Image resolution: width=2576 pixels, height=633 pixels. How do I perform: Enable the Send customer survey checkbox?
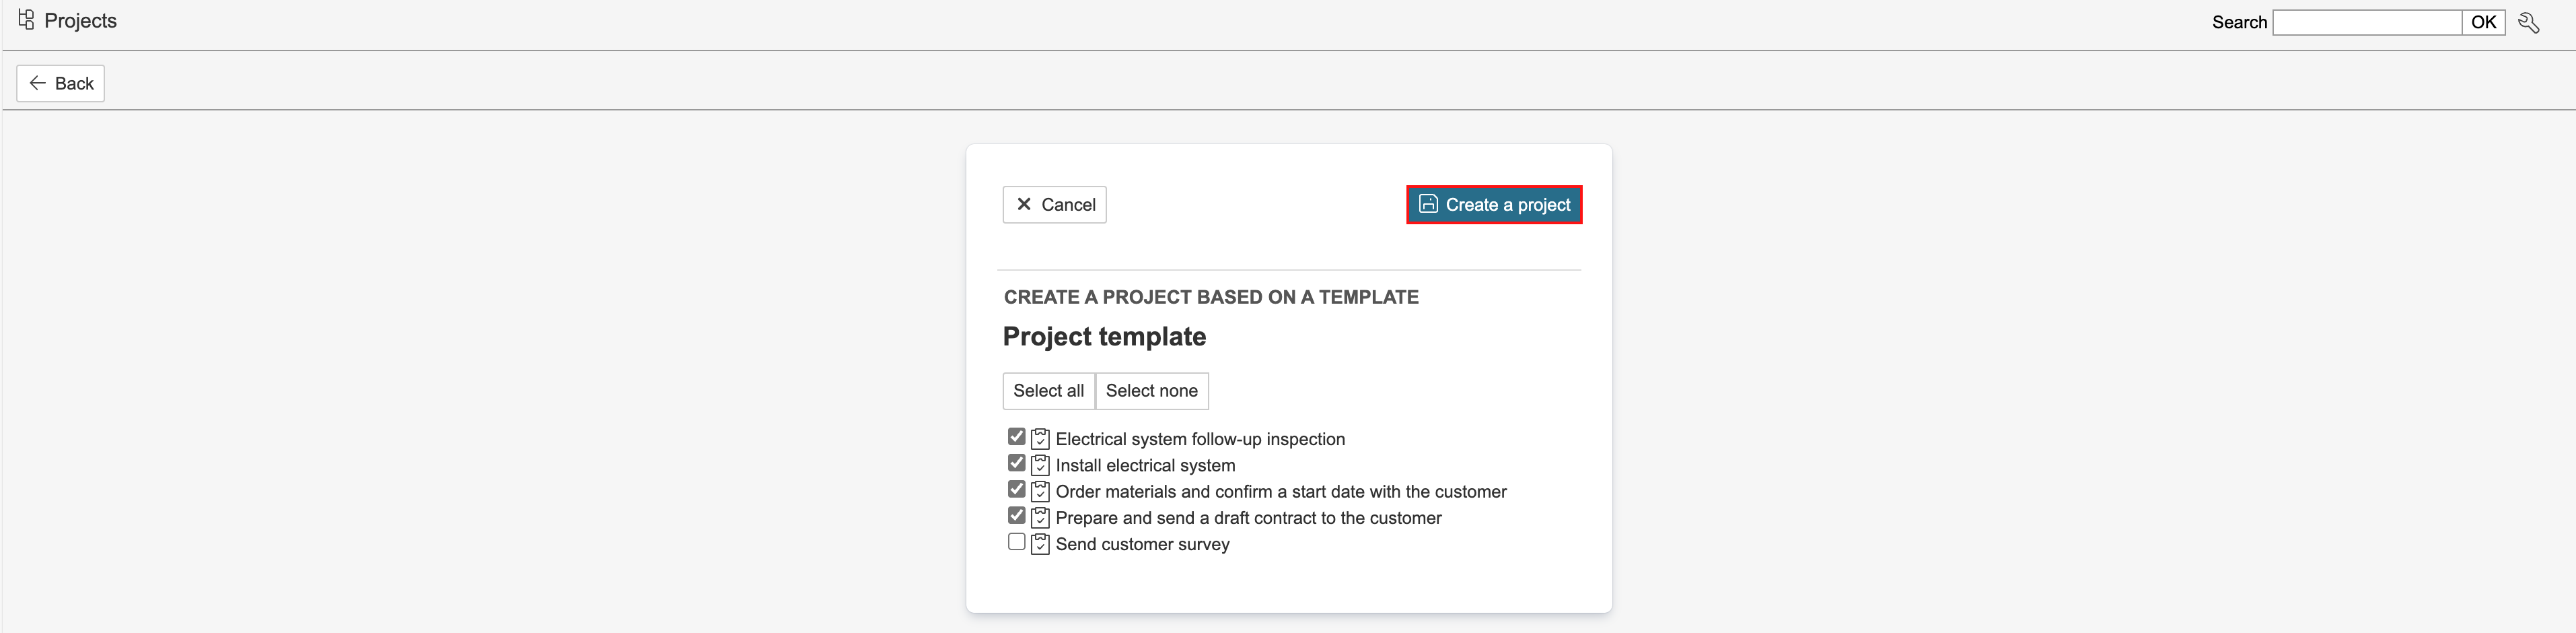click(1016, 542)
